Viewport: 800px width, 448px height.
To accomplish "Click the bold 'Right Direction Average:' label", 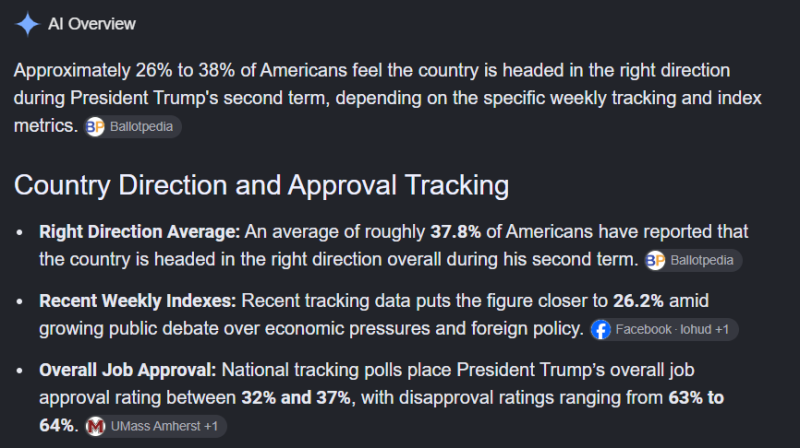I will click(139, 232).
